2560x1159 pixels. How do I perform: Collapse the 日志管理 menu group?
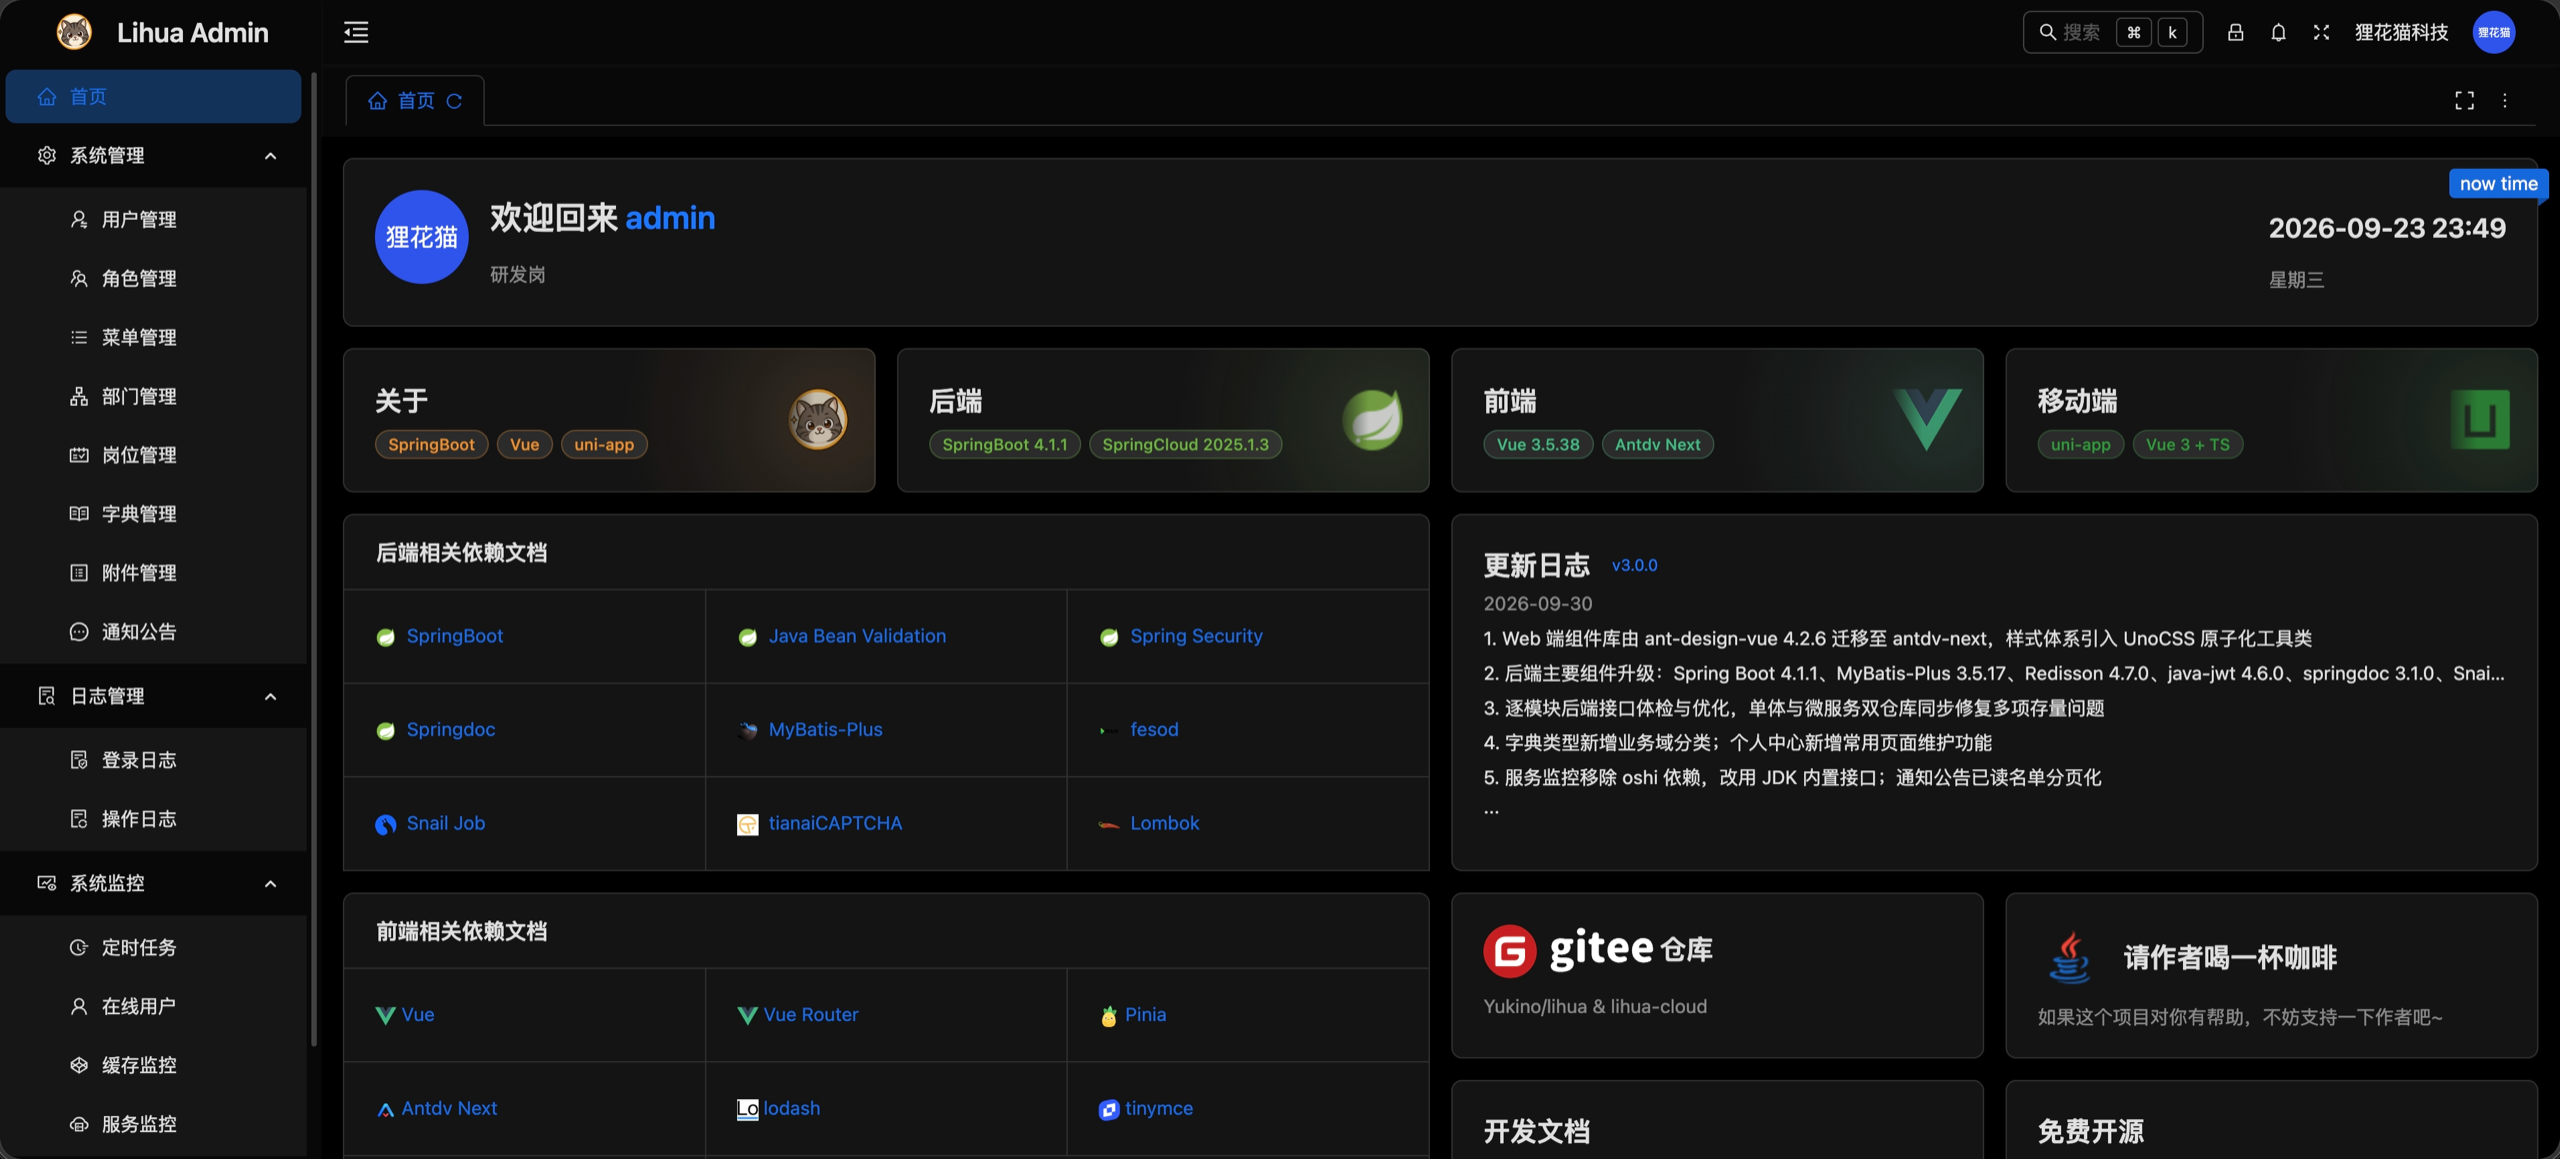click(x=153, y=696)
